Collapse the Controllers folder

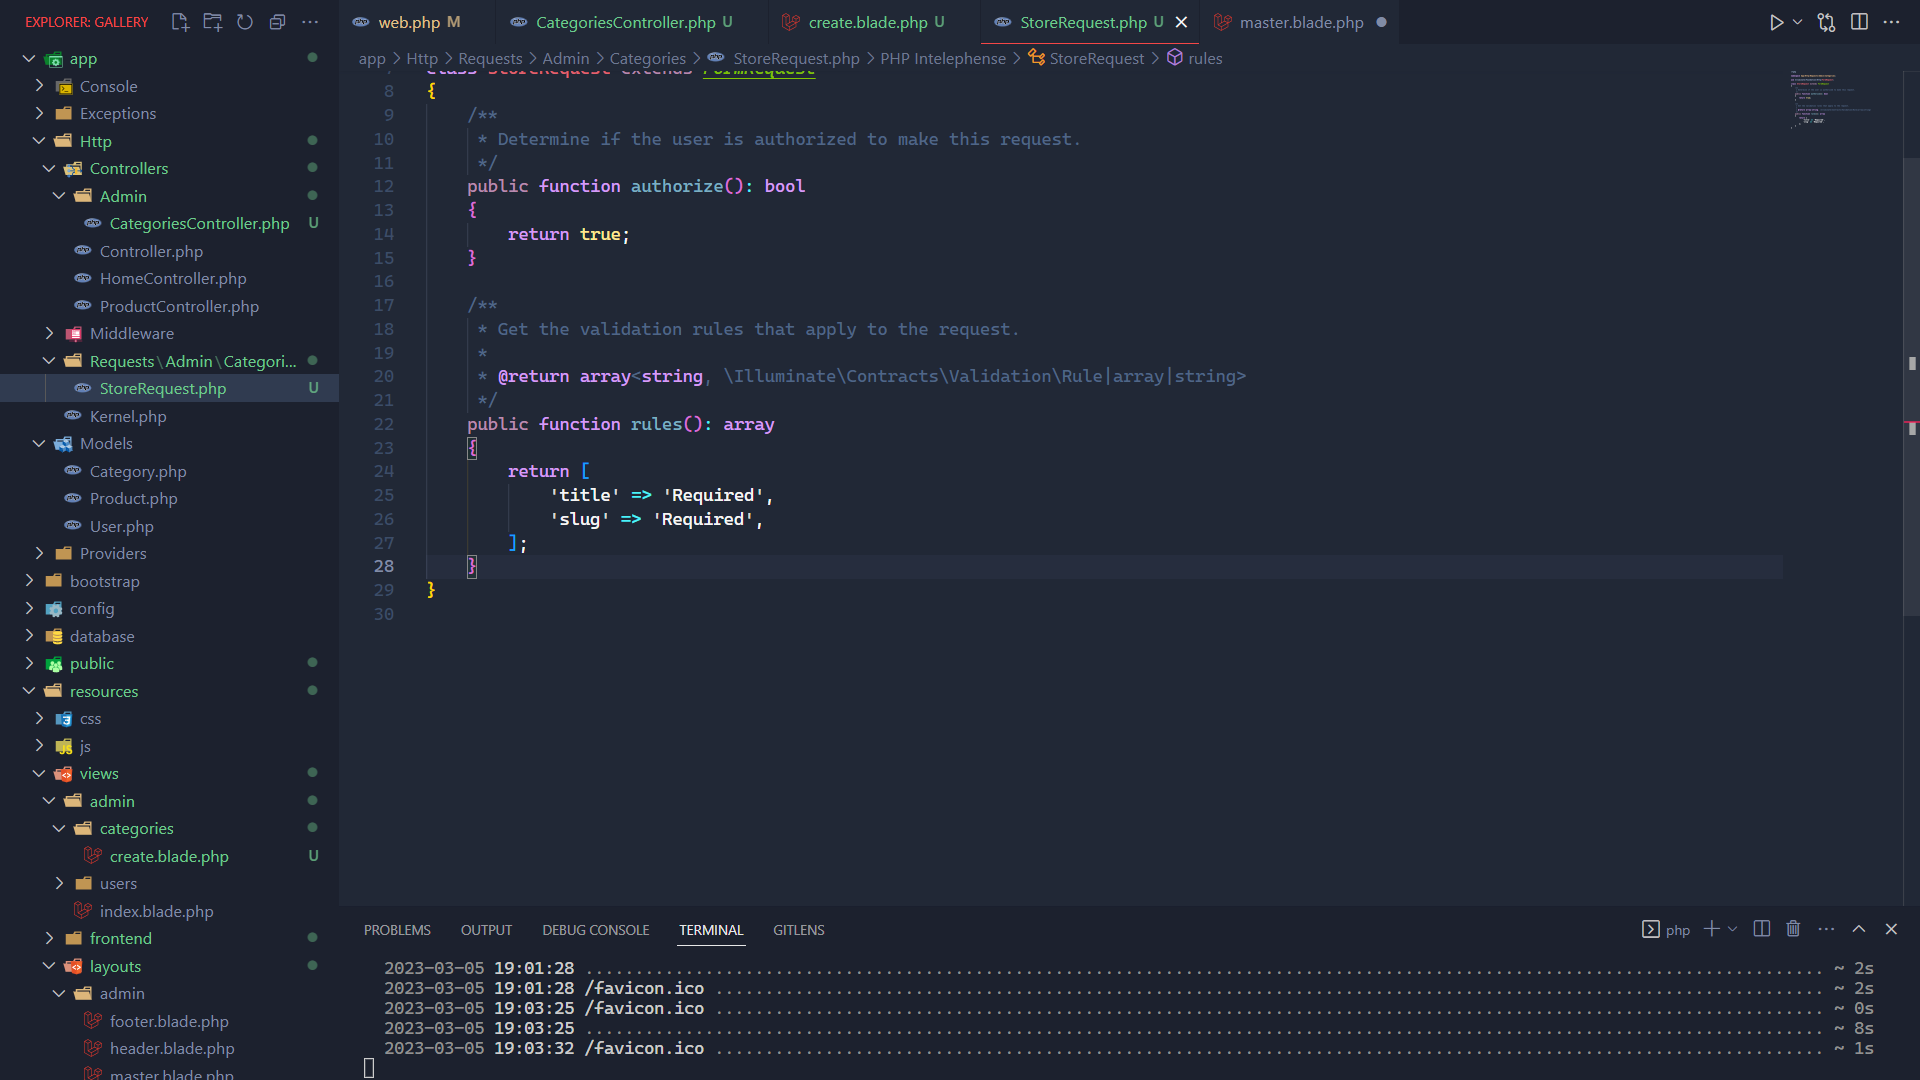click(49, 168)
